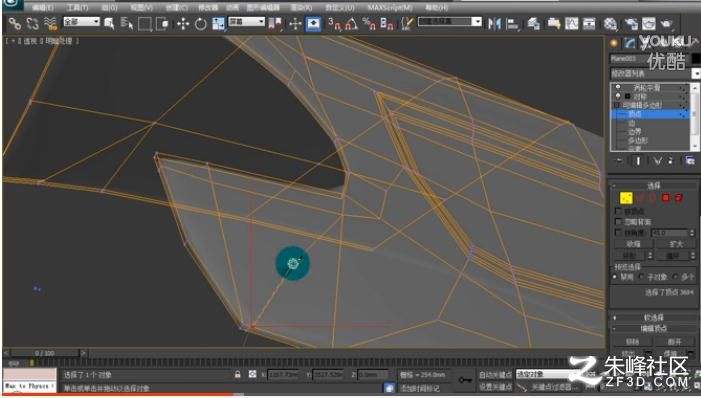This screenshot has height=398, width=701.
Task: Open the 编辑(E) menu
Action: (42, 8)
